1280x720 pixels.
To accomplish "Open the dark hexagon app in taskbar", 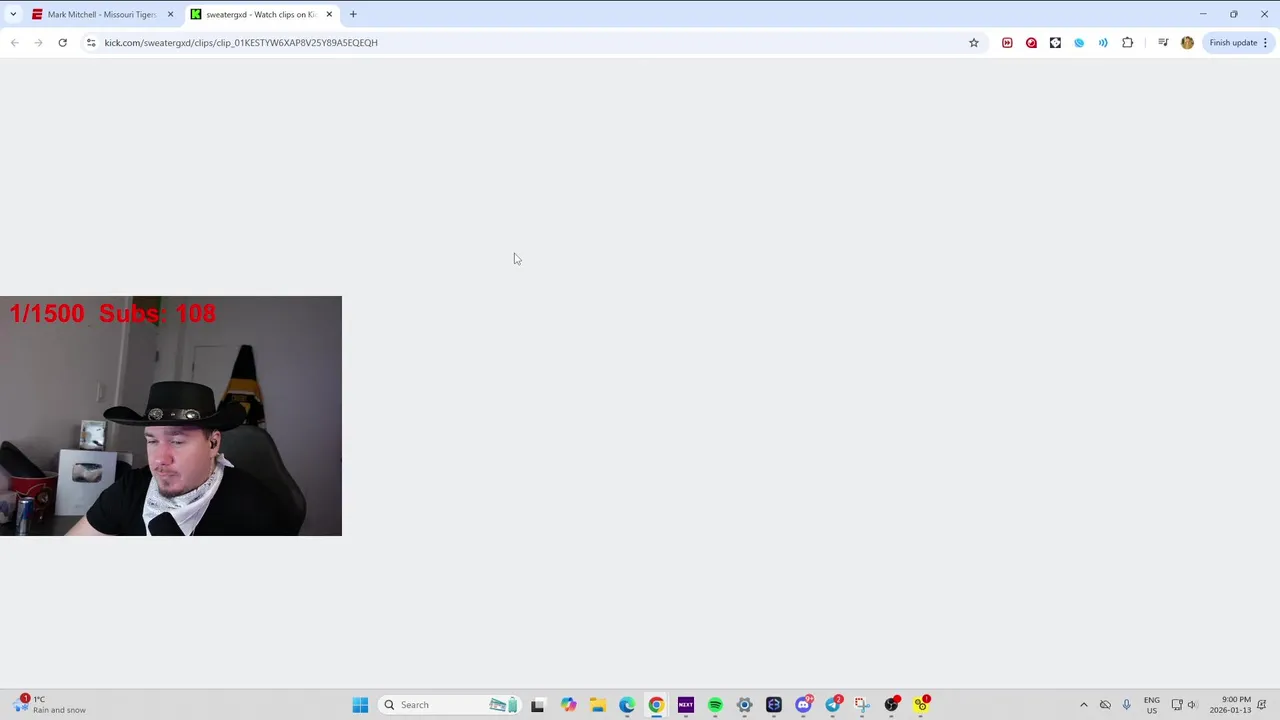I will click(774, 705).
